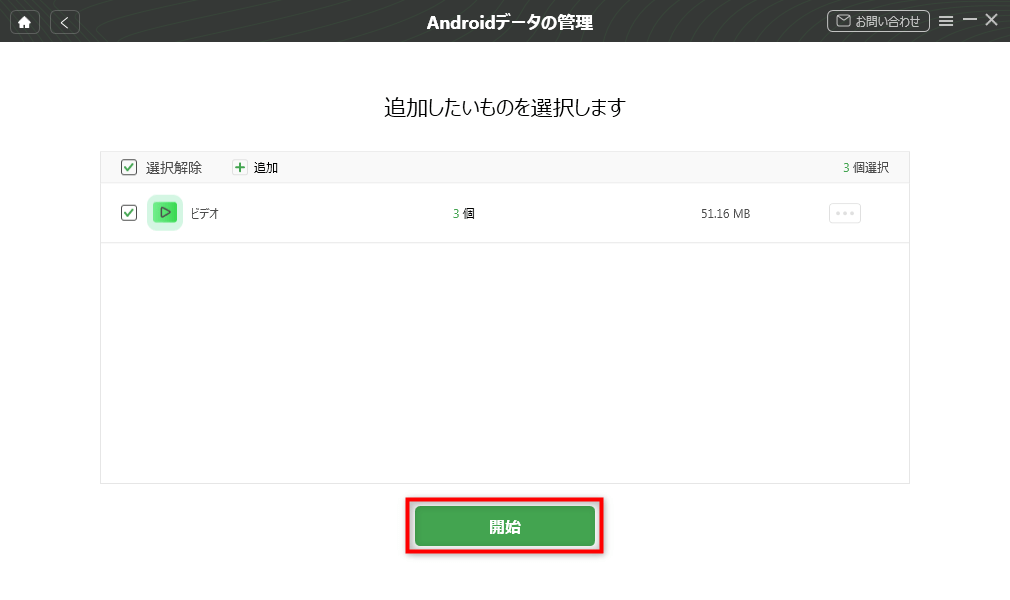Close the application window
This screenshot has height=600, width=1010.
click(x=991, y=20)
